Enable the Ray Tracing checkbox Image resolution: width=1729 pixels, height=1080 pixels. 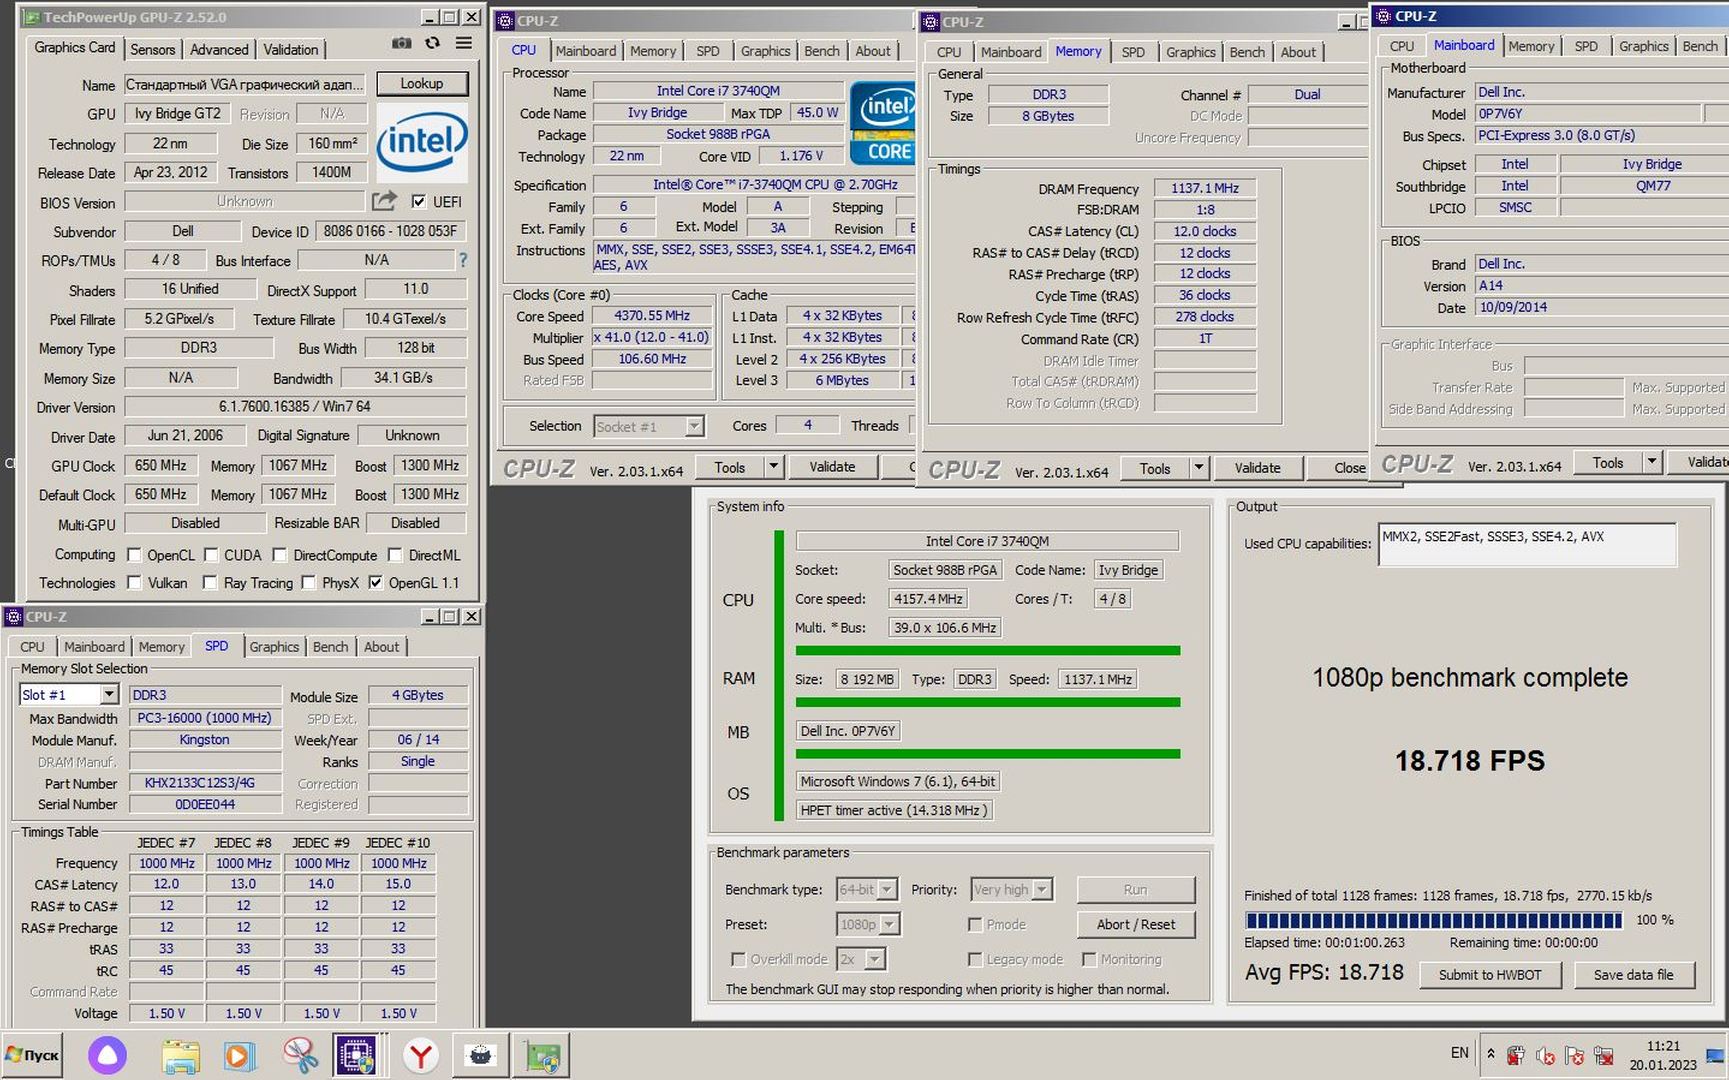point(210,583)
